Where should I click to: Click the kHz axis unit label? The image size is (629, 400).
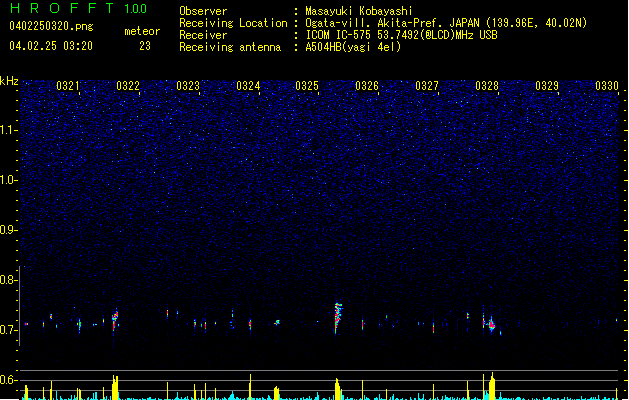pos(9,81)
